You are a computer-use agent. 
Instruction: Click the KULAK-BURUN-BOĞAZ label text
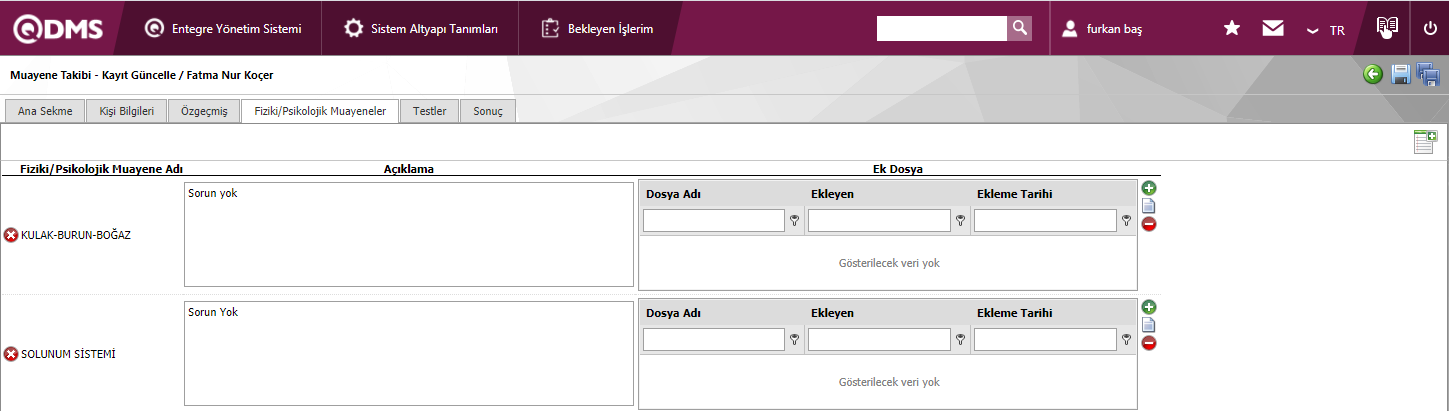pyautogui.click(x=76, y=235)
